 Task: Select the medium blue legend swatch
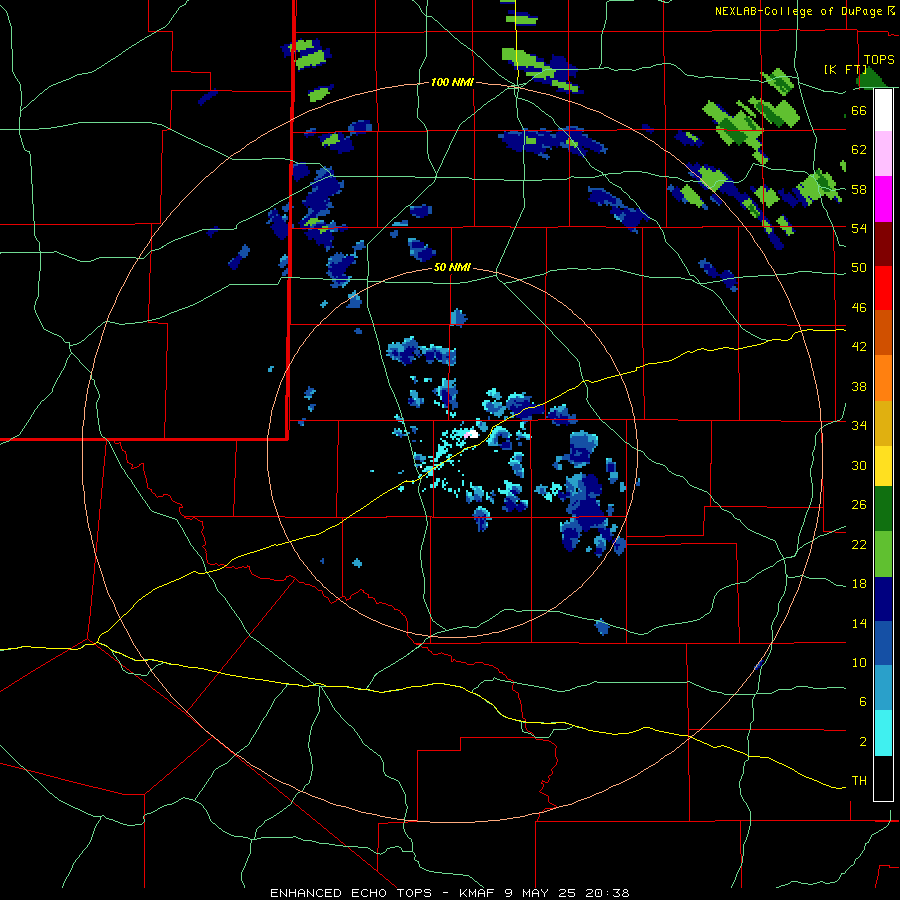883,643
